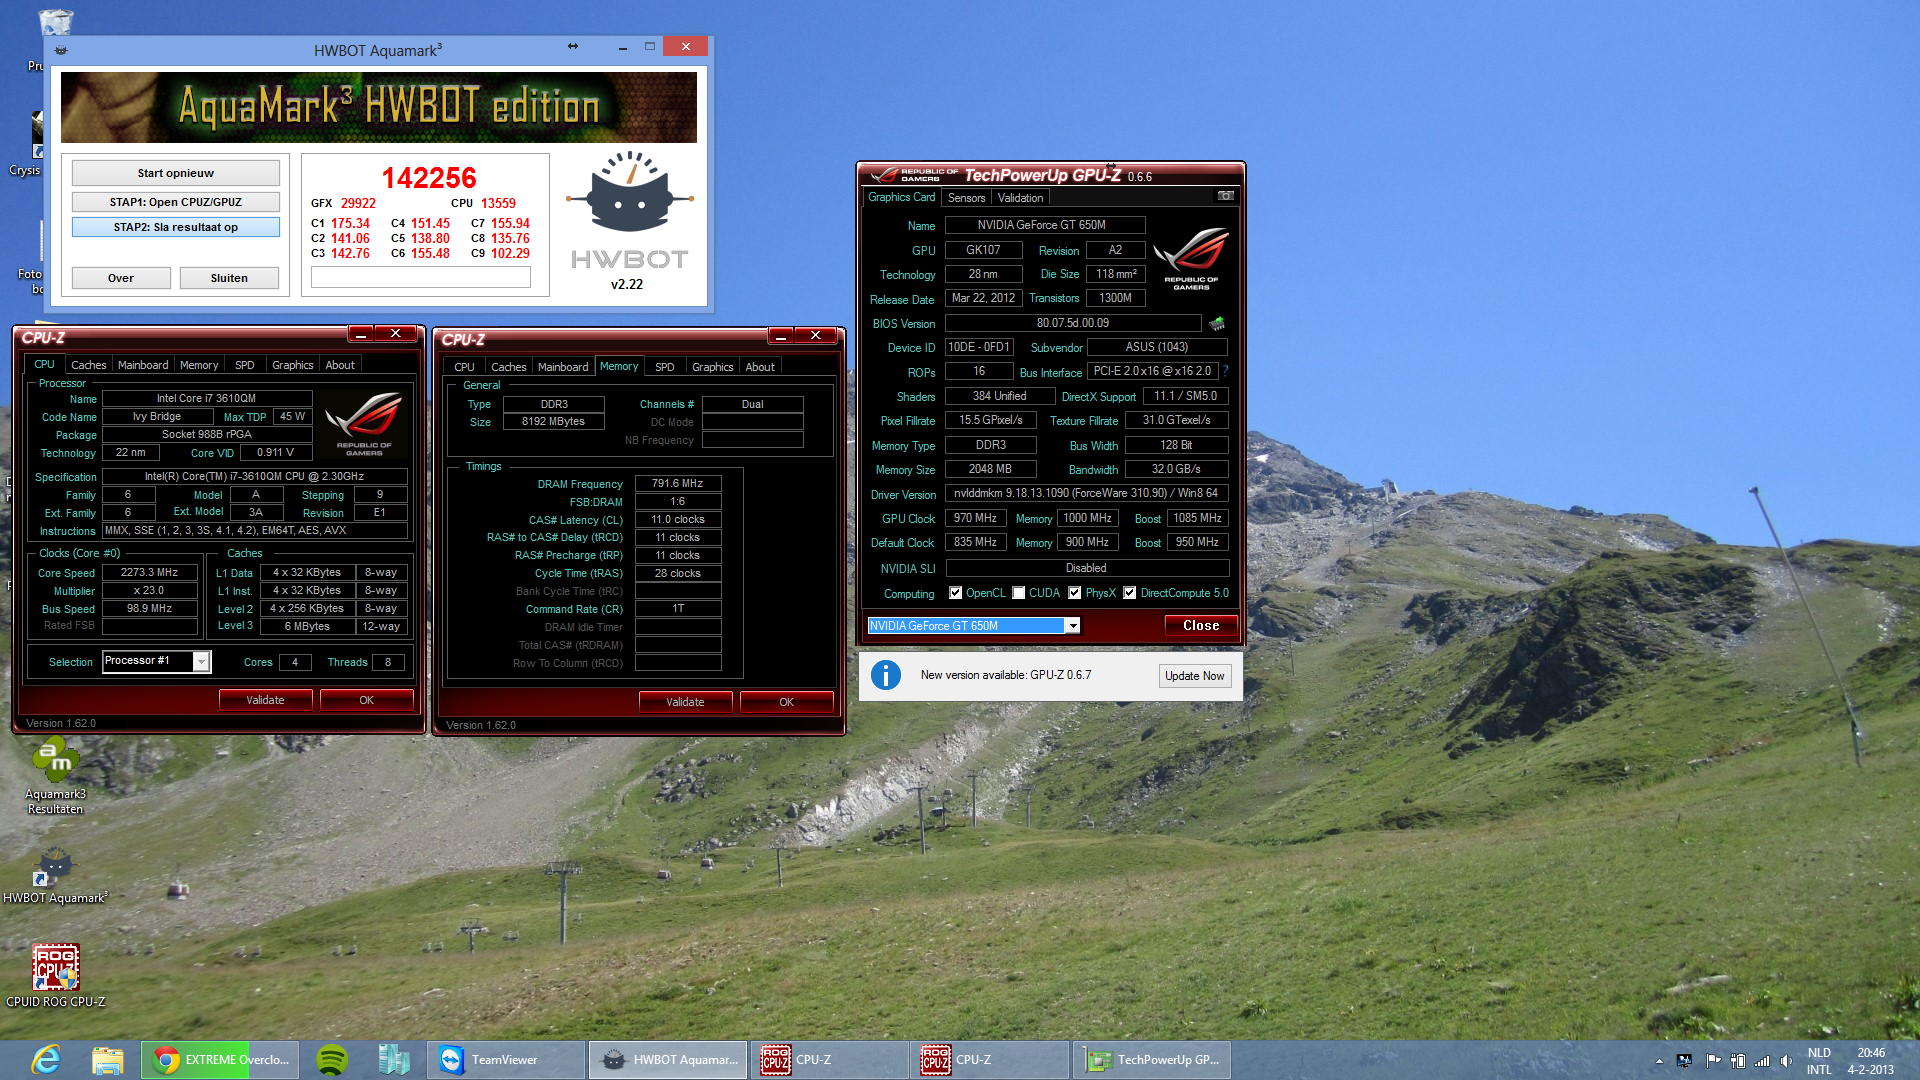Open the NVIDIA GeForce GT 650M GPU dropdown
Viewport: 1920px width, 1080px height.
point(1072,626)
